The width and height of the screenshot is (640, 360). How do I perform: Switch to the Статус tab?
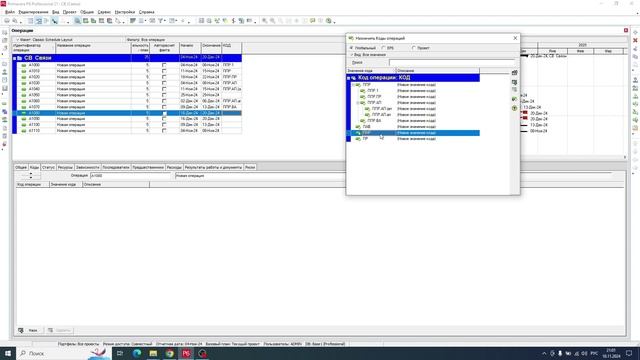pos(48,167)
